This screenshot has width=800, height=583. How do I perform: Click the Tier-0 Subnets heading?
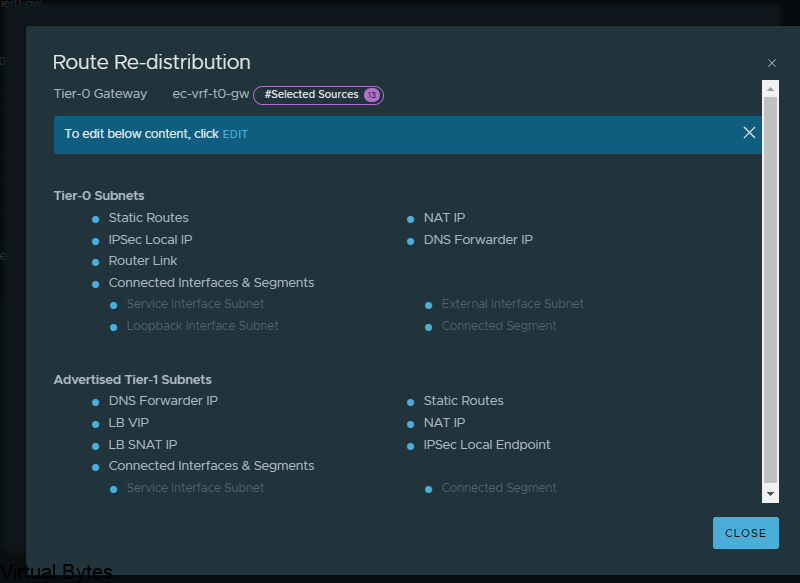point(99,196)
